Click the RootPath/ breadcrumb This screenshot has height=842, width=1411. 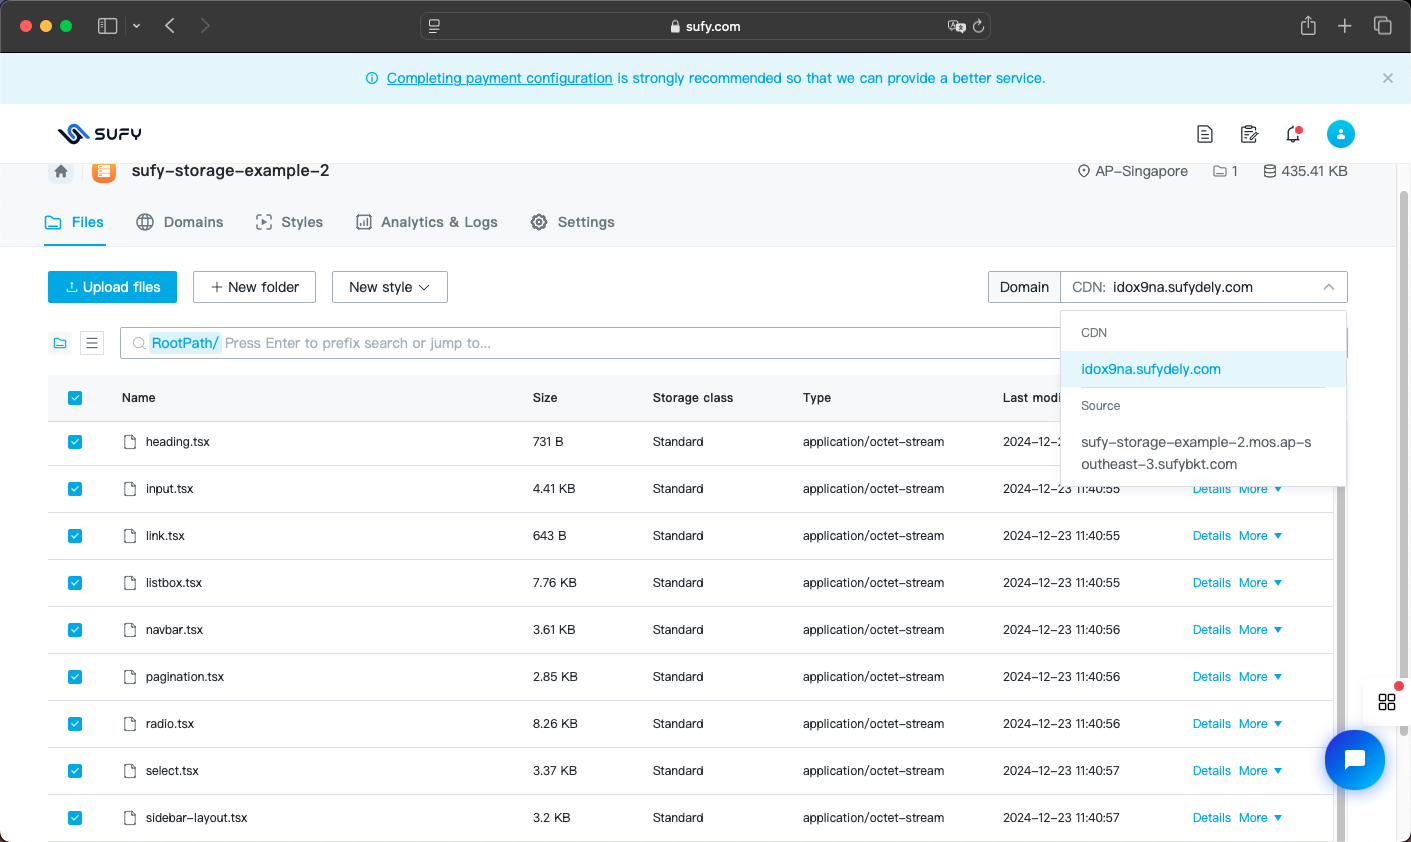point(185,343)
